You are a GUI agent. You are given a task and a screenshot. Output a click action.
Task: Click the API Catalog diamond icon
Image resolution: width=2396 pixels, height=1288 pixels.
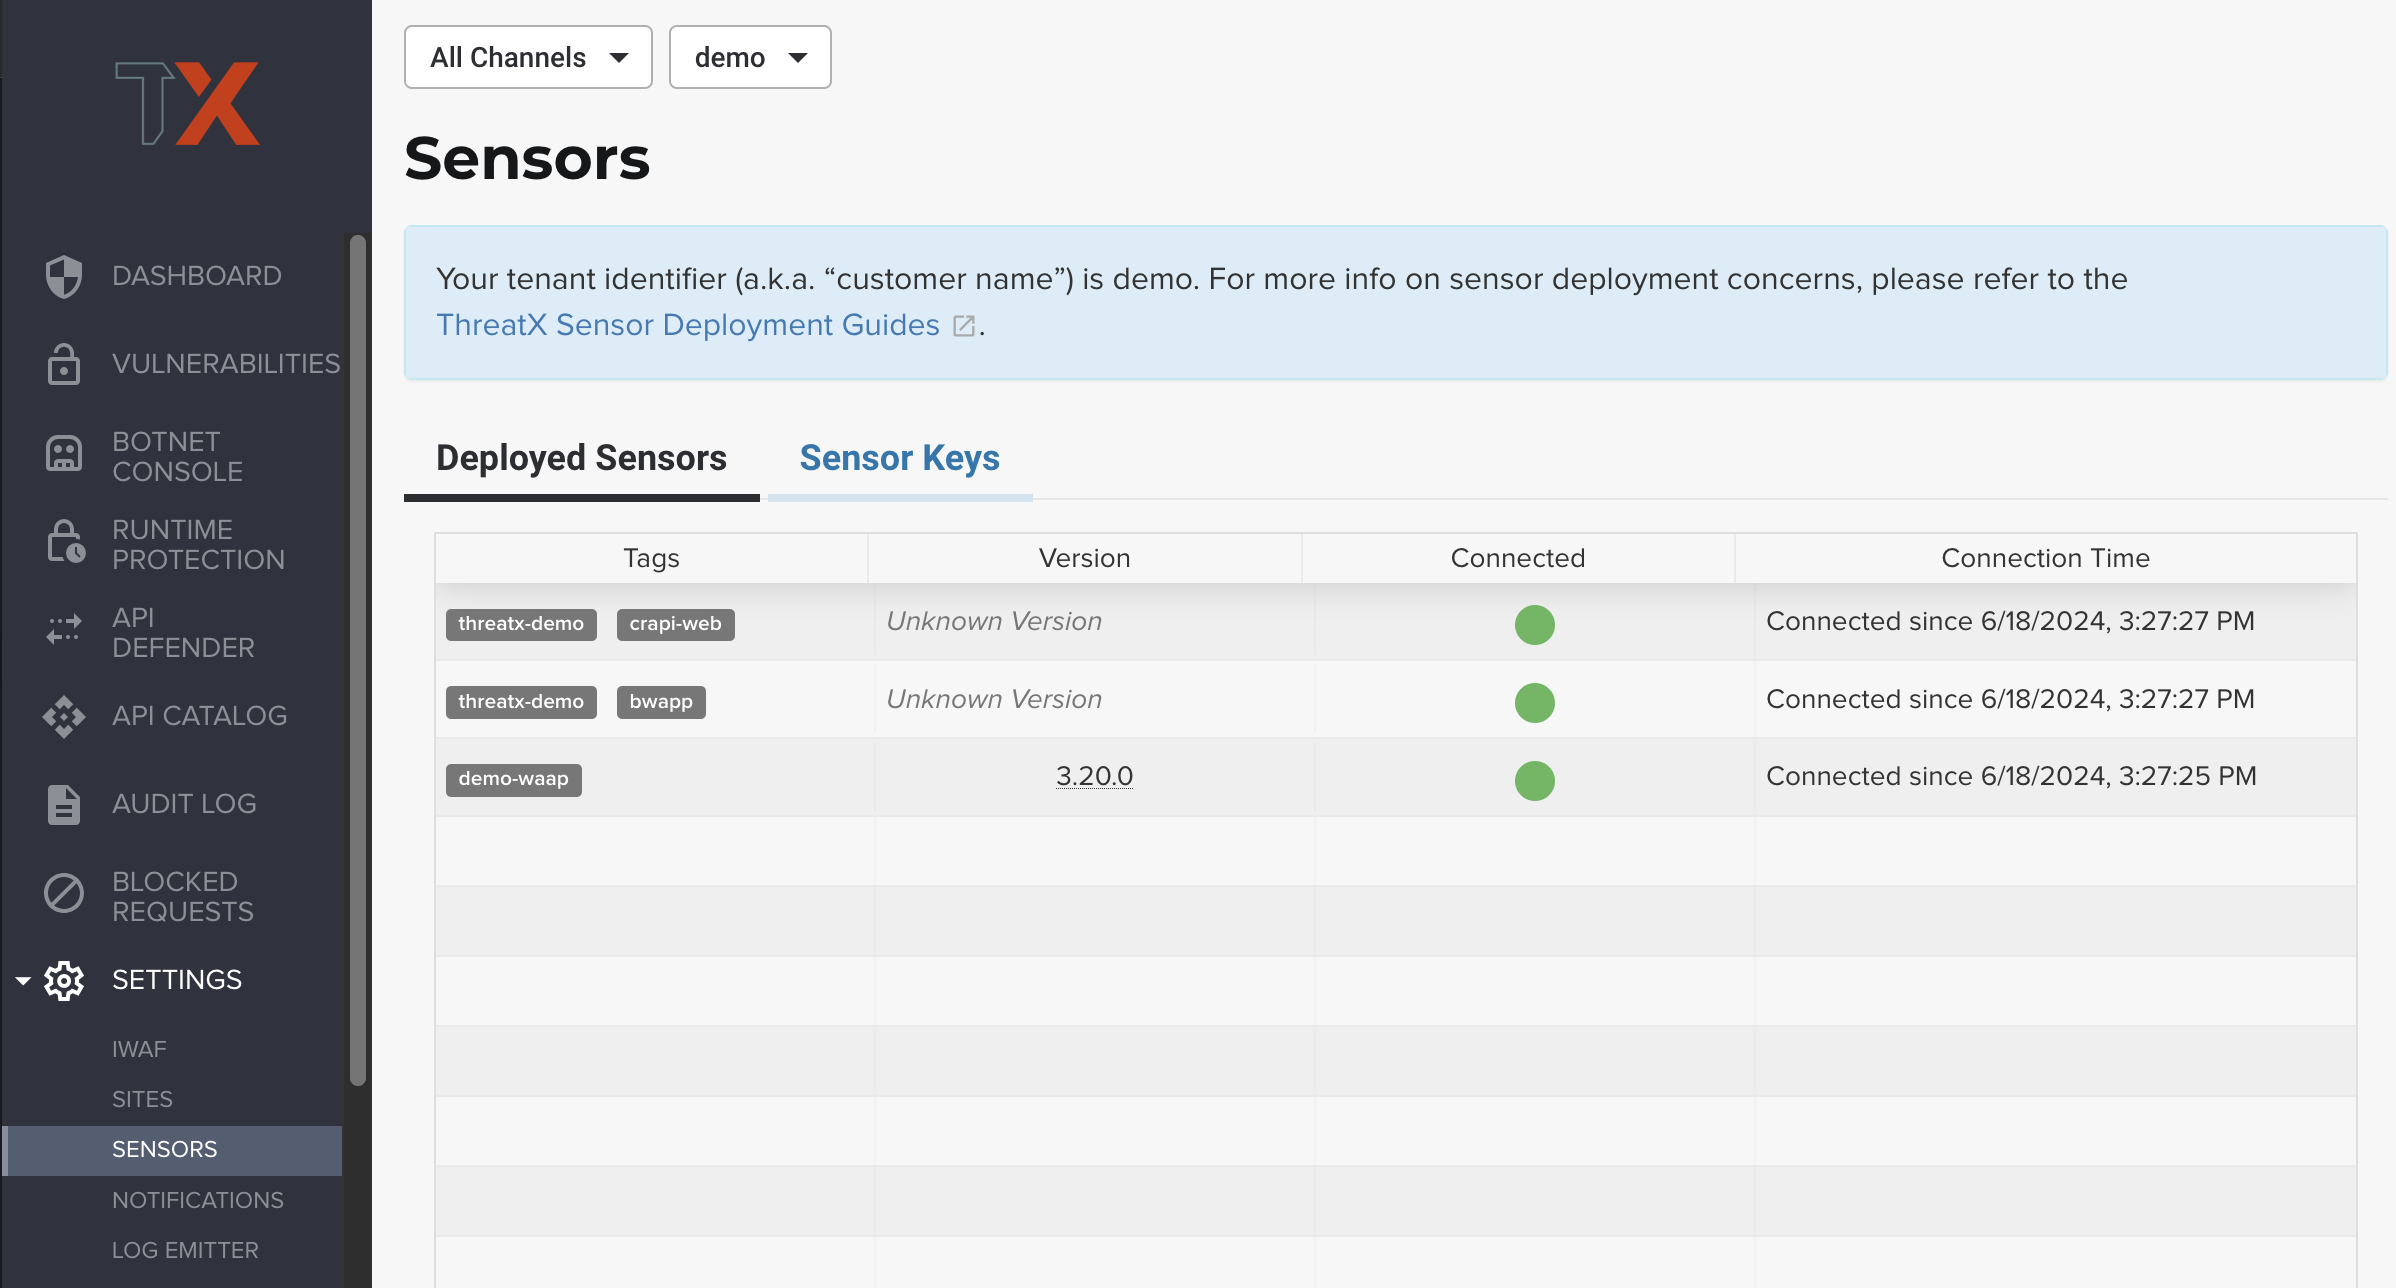click(64, 717)
